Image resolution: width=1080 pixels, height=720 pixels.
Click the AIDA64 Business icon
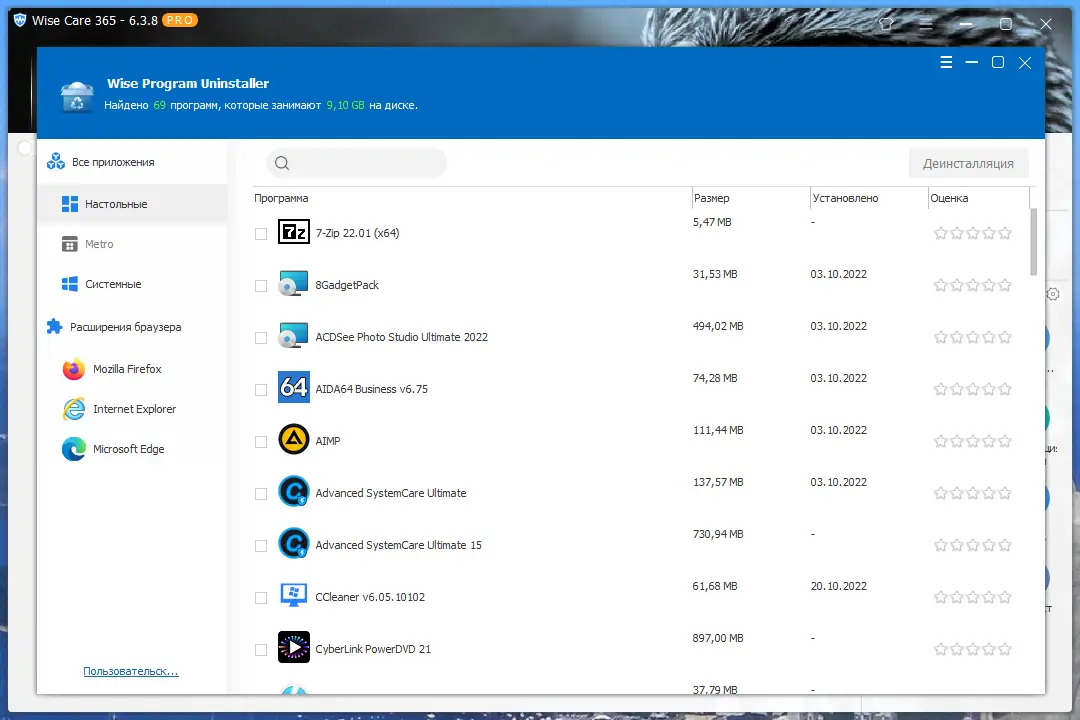pos(293,387)
